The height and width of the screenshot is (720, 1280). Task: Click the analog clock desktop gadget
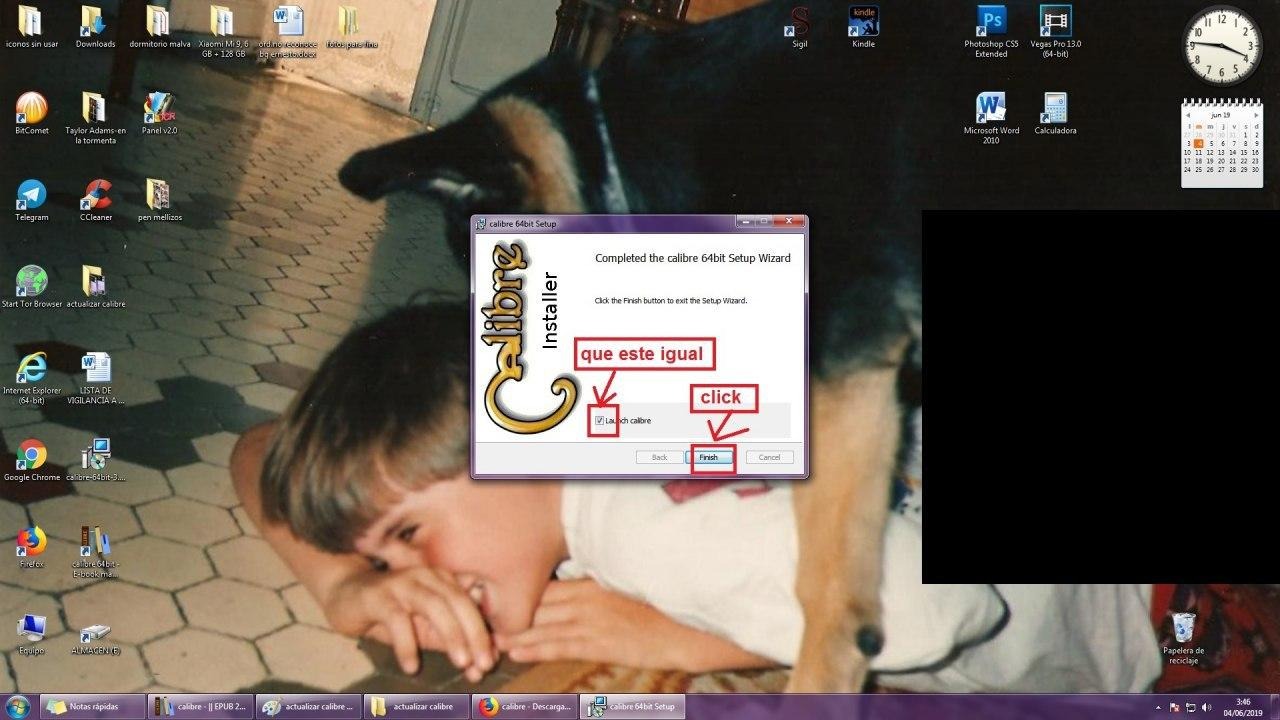click(x=1220, y=46)
